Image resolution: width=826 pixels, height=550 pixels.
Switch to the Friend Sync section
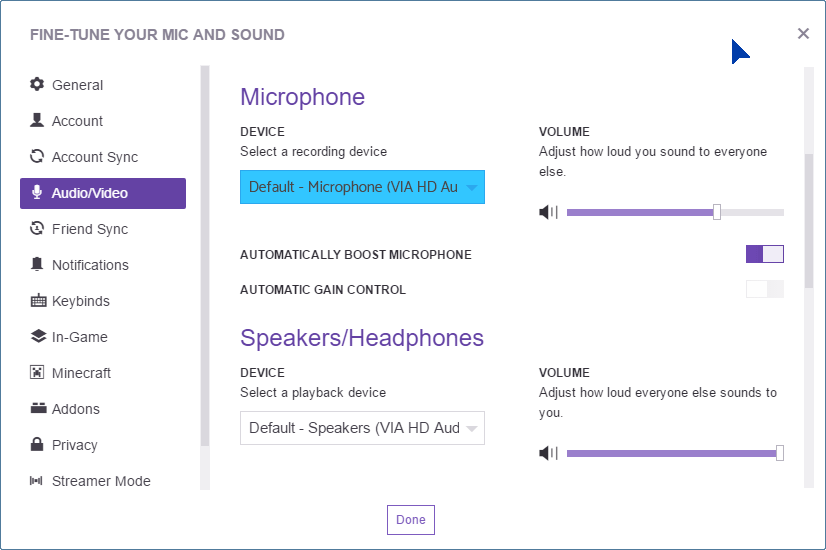pyautogui.click(x=90, y=229)
